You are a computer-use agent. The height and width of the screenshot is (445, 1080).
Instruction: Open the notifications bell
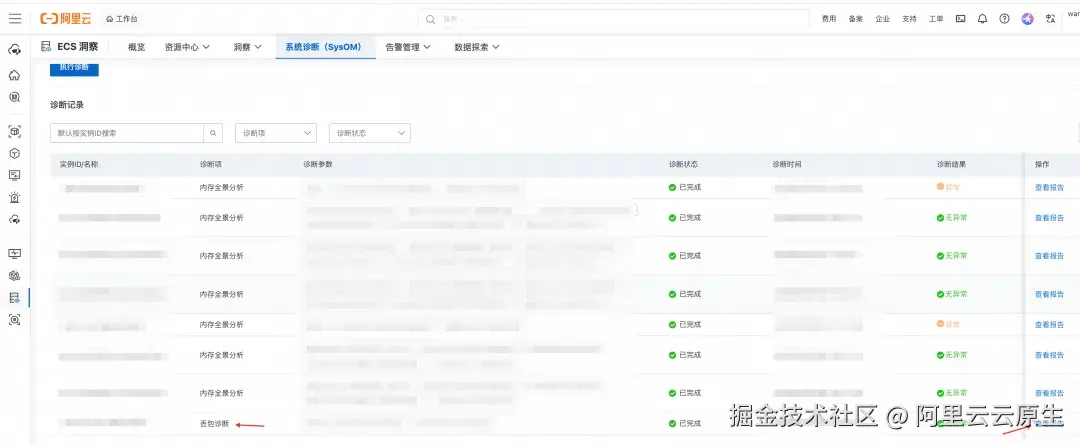982,19
